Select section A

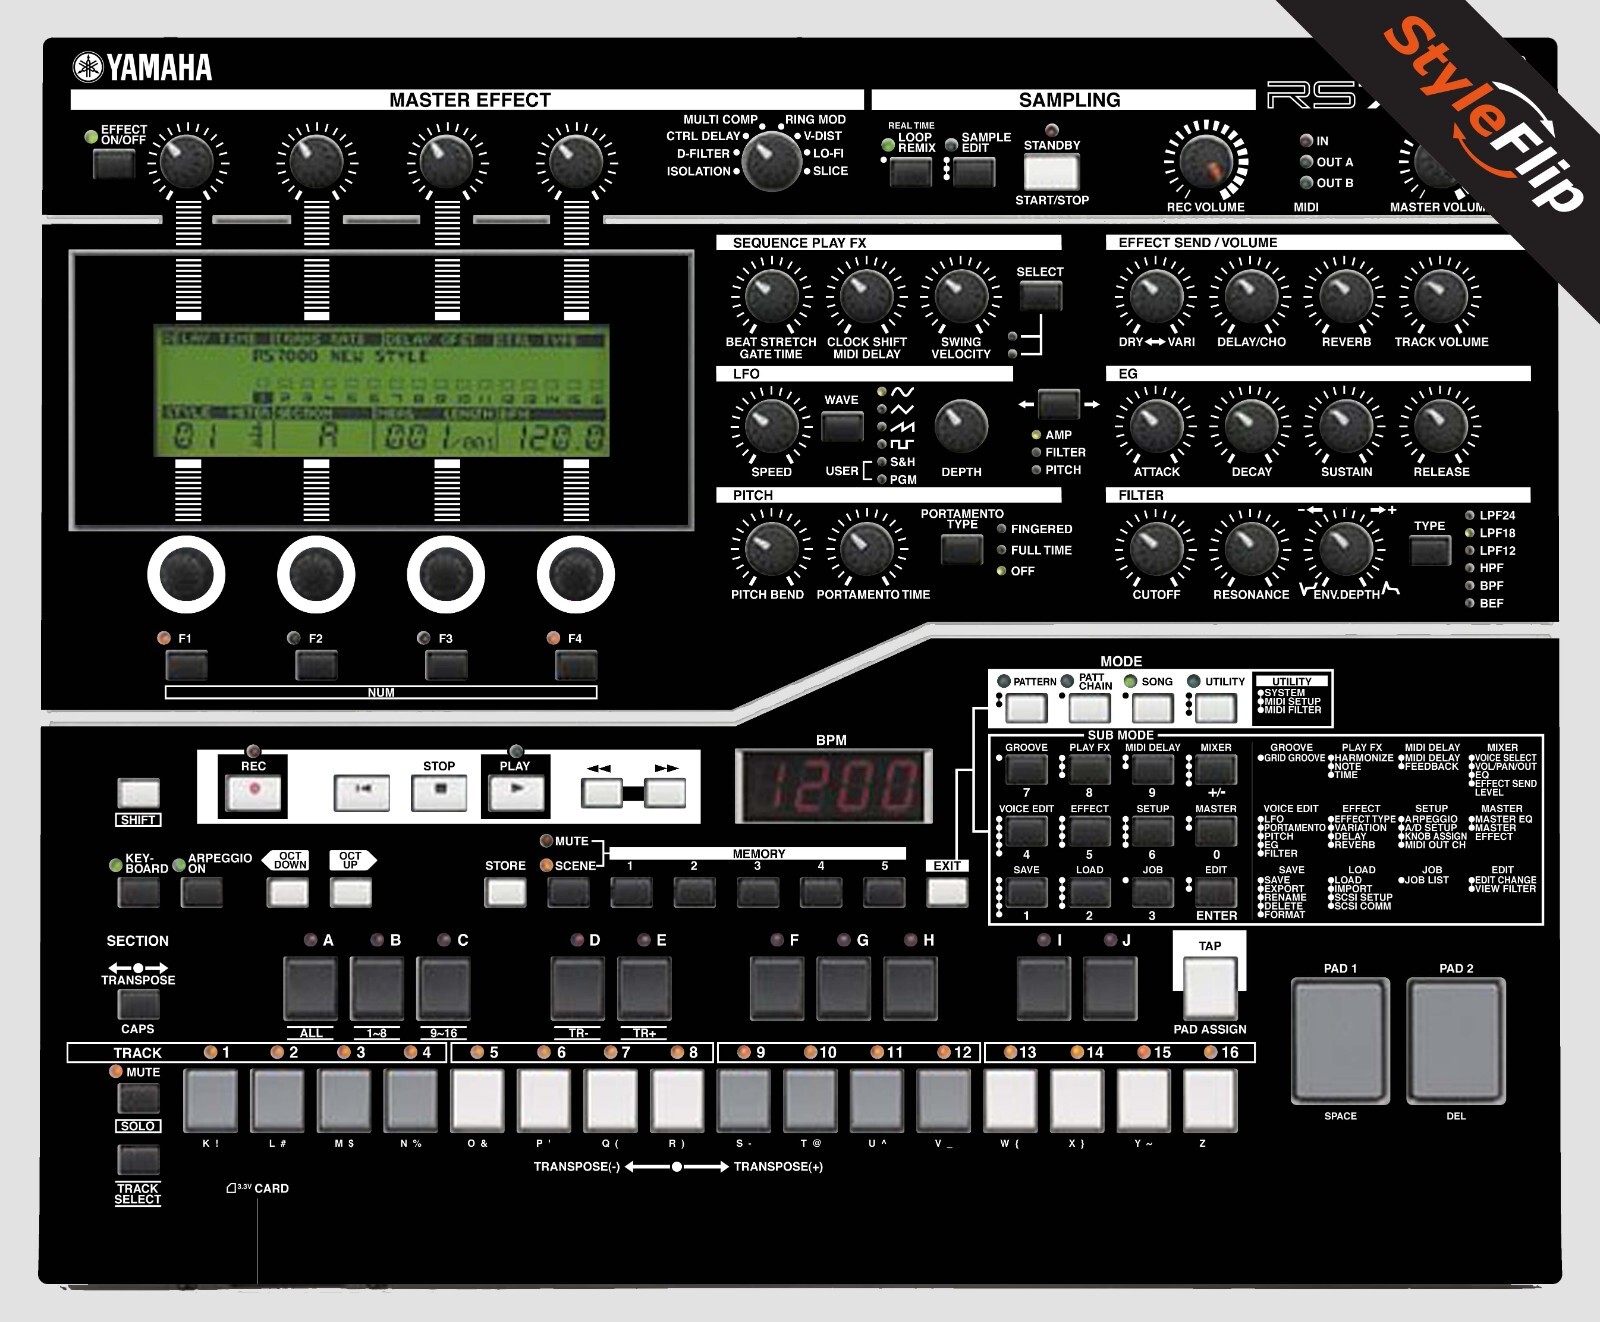tap(311, 989)
